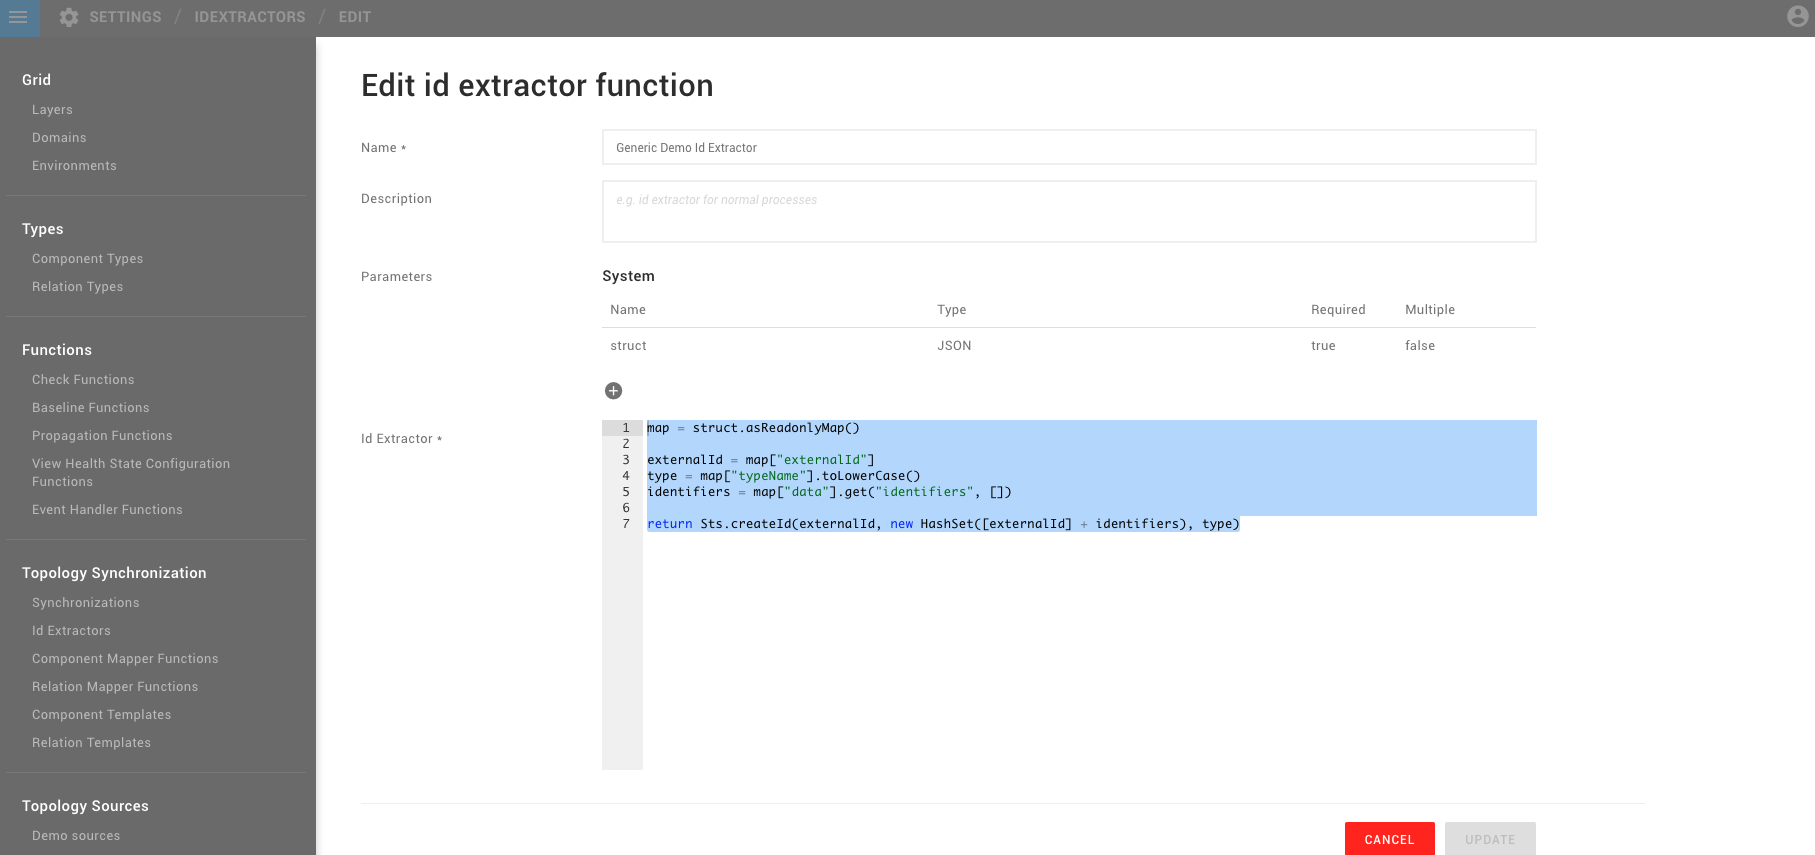Viewport: 1815px width, 855px height.
Task: Open Demo sources page
Action: click(76, 836)
